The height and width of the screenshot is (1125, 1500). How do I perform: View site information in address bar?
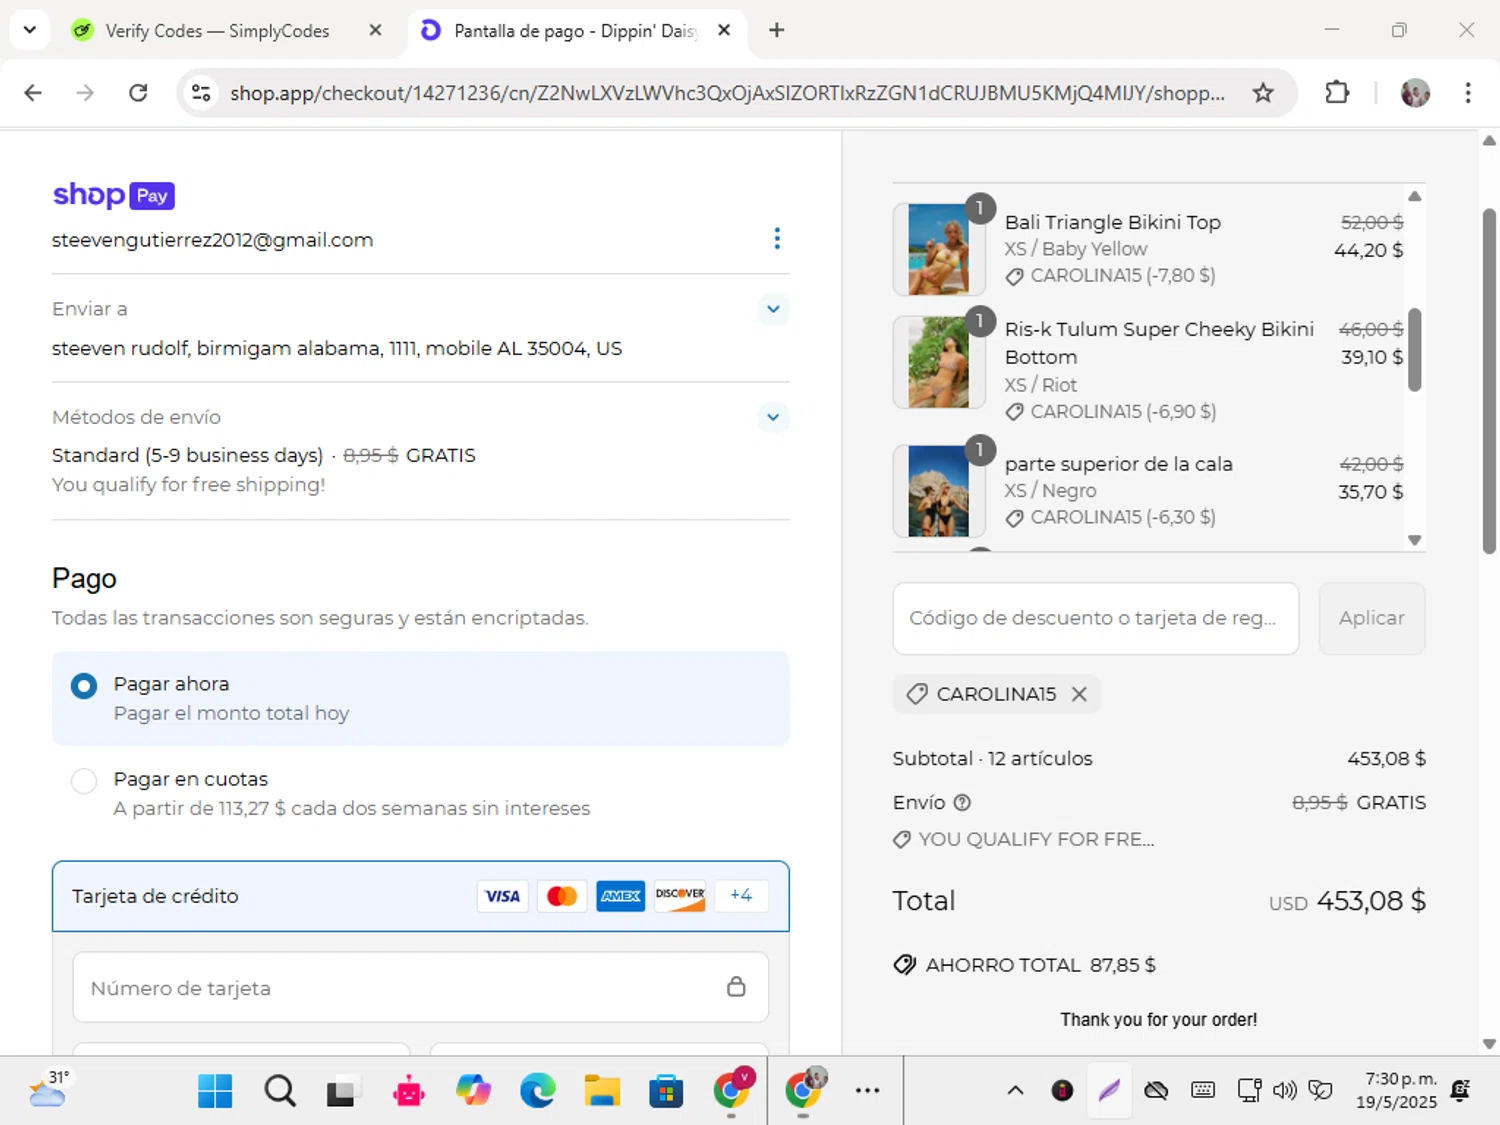201,93
